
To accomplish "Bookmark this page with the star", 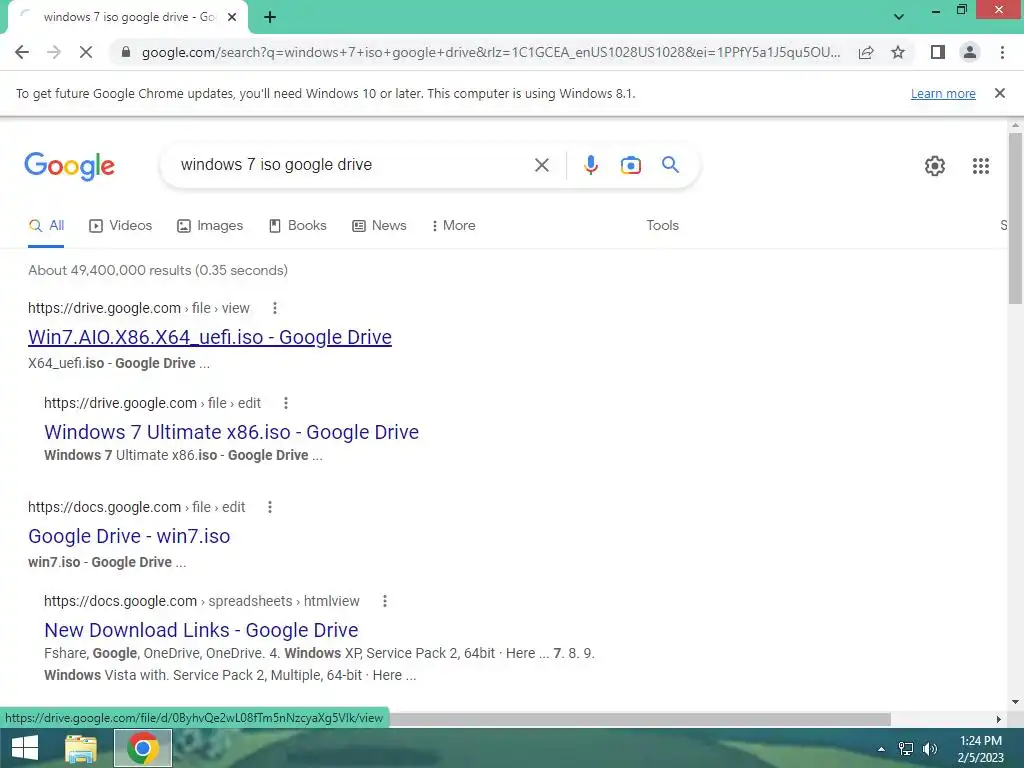I will 898,52.
